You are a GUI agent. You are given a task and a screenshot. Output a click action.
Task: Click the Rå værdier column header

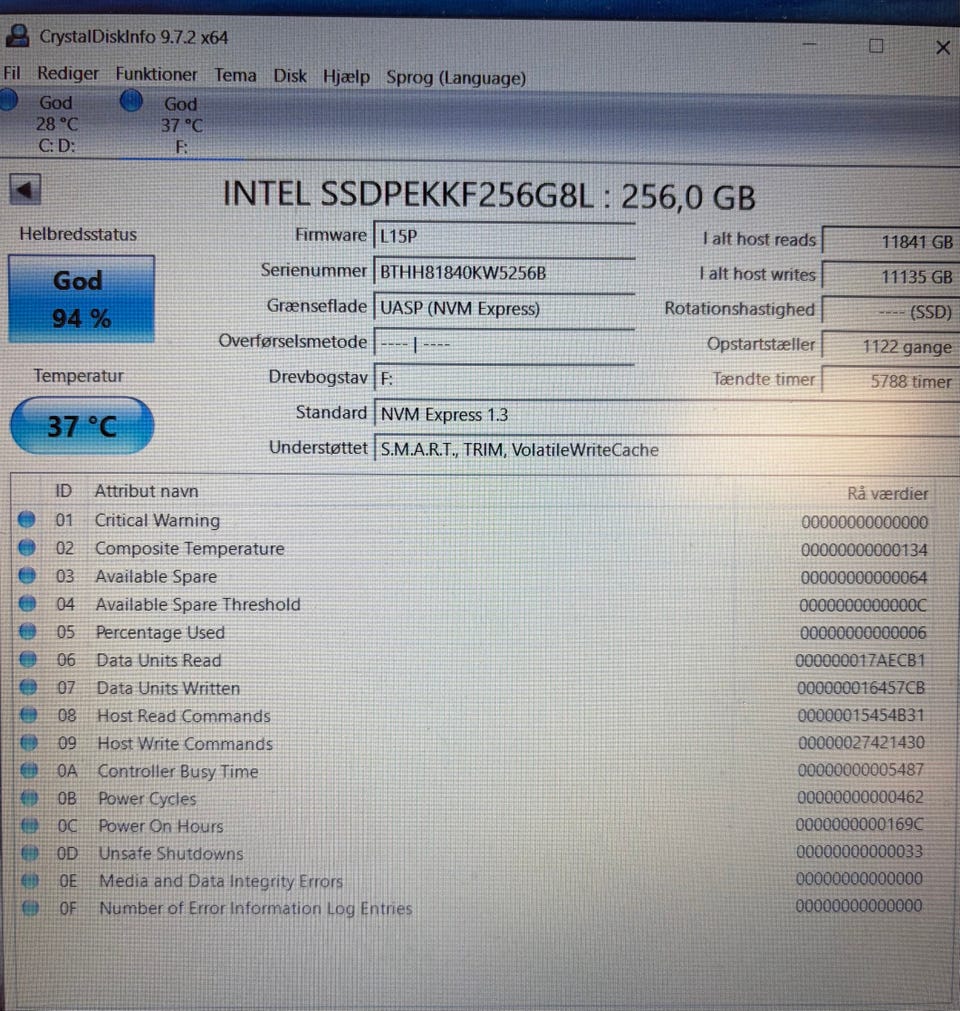(x=887, y=493)
